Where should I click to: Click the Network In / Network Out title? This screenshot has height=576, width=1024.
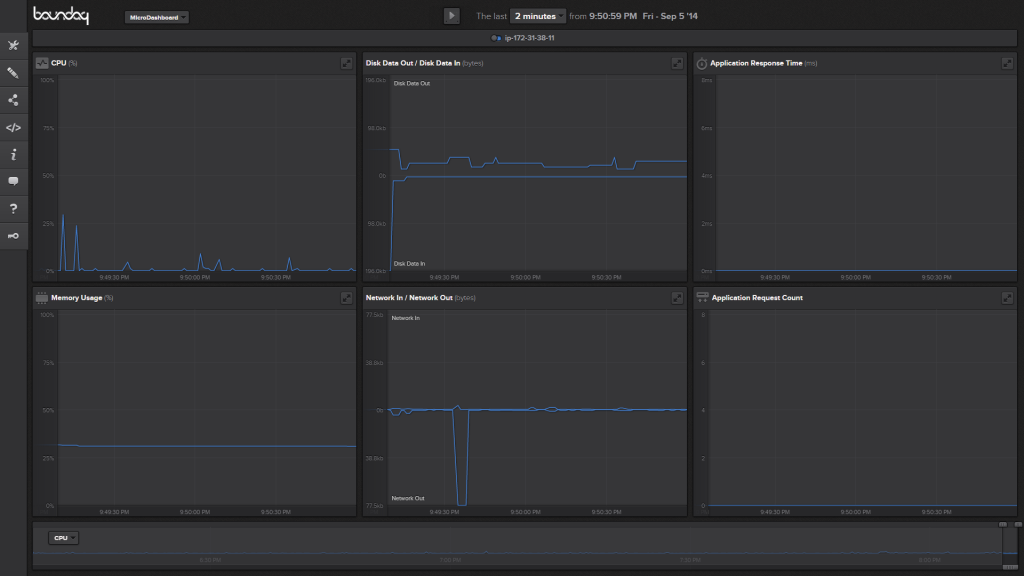pyautogui.click(x=409, y=298)
